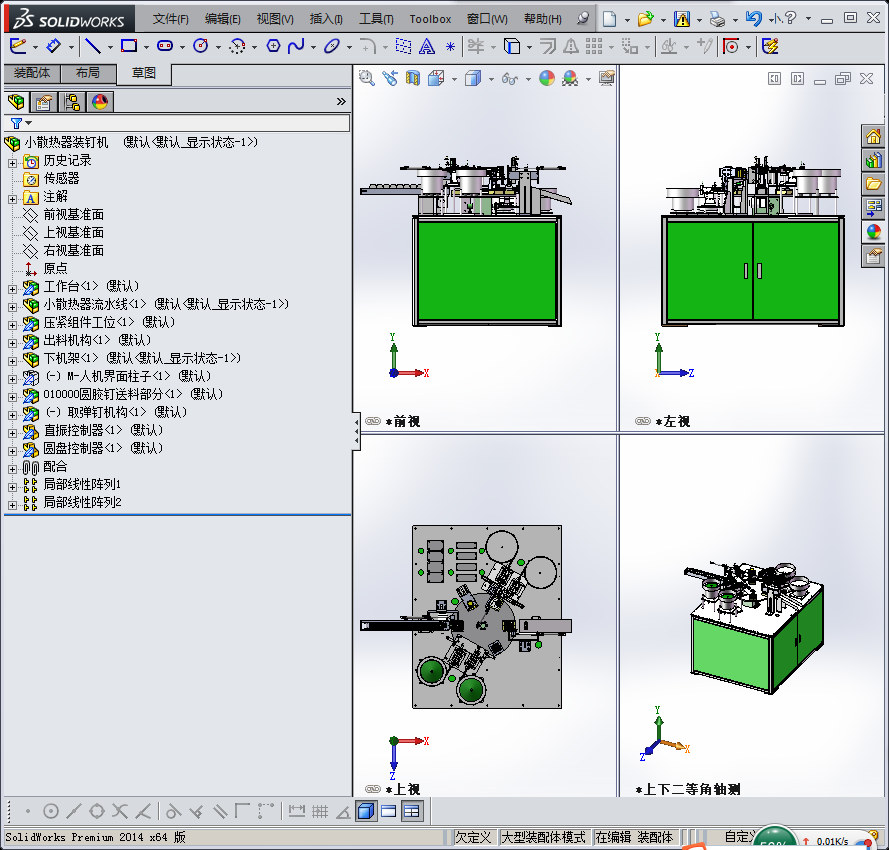The width and height of the screenshot is (889, 850).
Task: Click the Zoom to Fit icon
Action: (366, 78)
